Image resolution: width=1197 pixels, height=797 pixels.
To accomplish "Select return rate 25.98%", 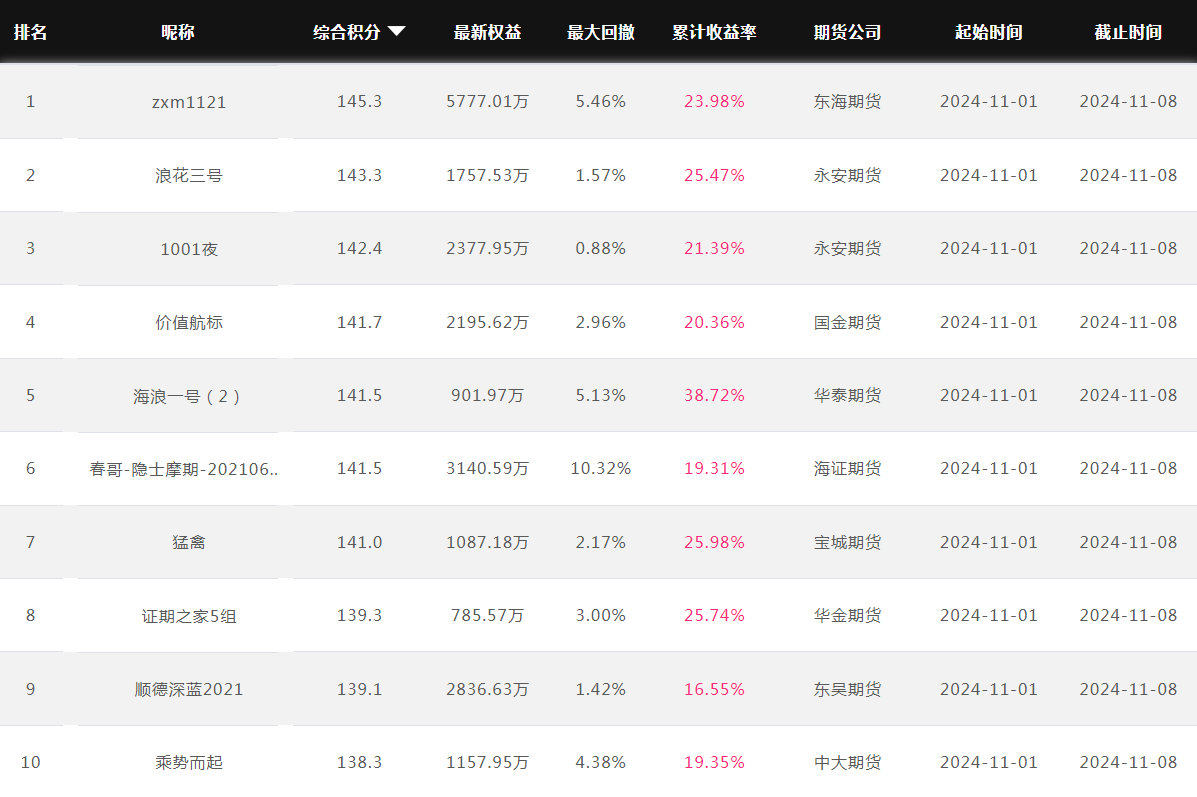I will (x=715, y=542).
